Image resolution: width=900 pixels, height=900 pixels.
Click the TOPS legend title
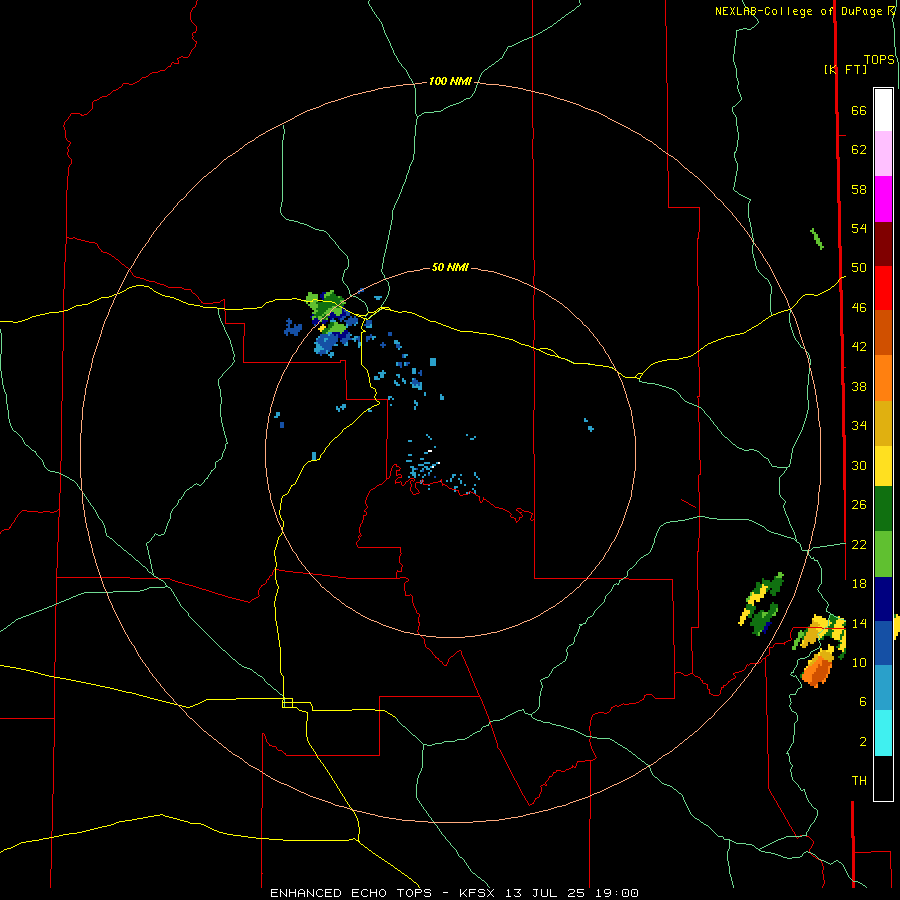coord(879,60)
